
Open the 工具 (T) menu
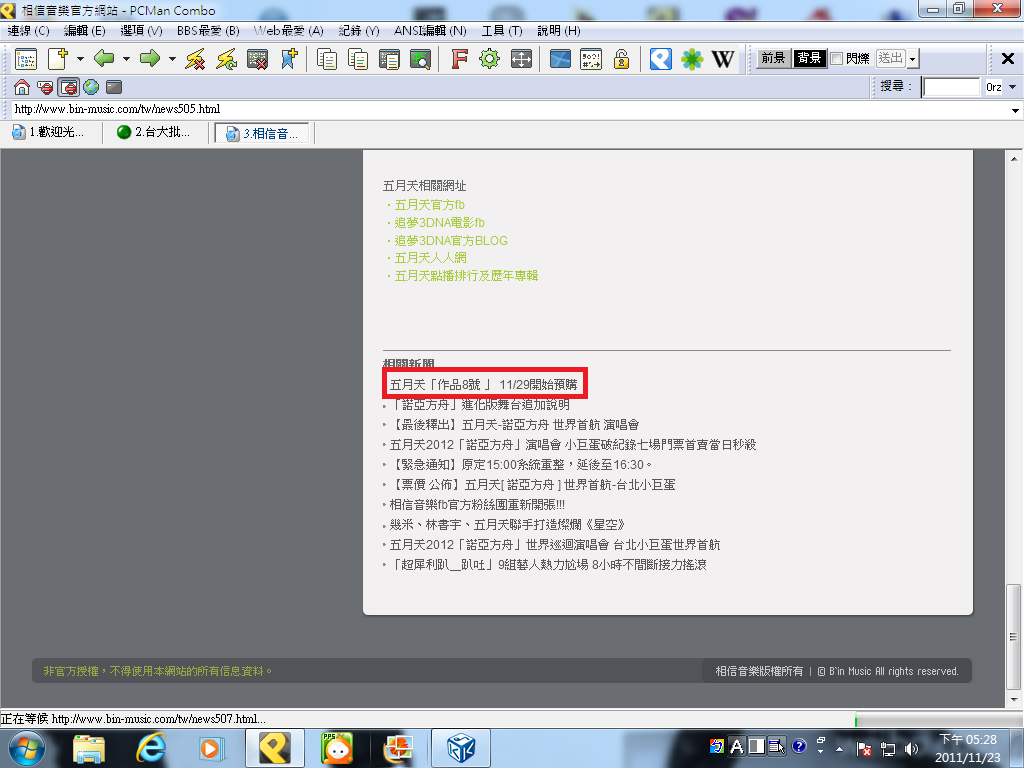click(x=502, y=31)
